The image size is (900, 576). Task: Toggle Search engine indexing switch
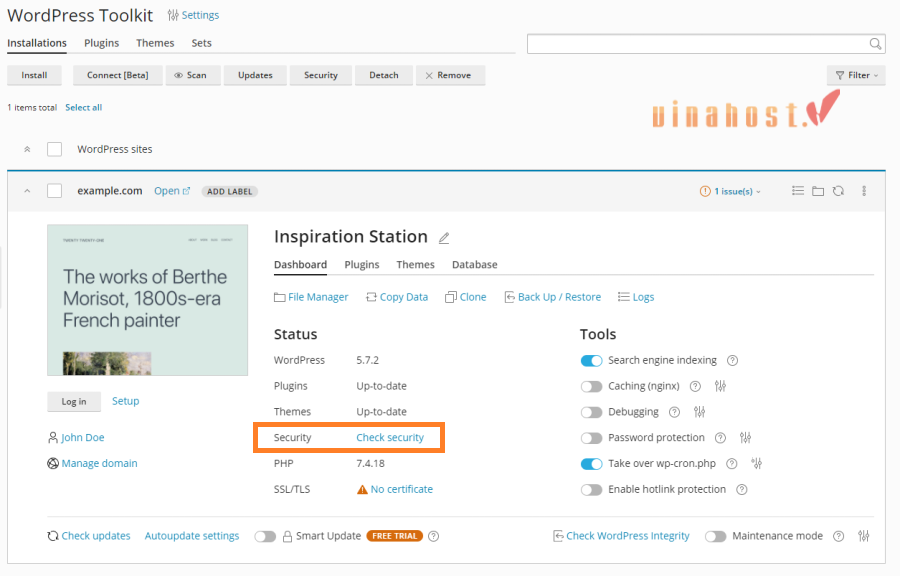[591, 360]
